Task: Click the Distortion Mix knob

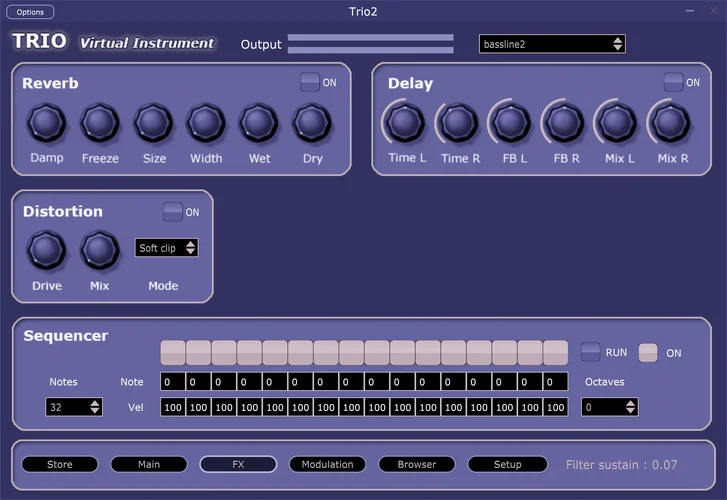Action: click(99, 250)
